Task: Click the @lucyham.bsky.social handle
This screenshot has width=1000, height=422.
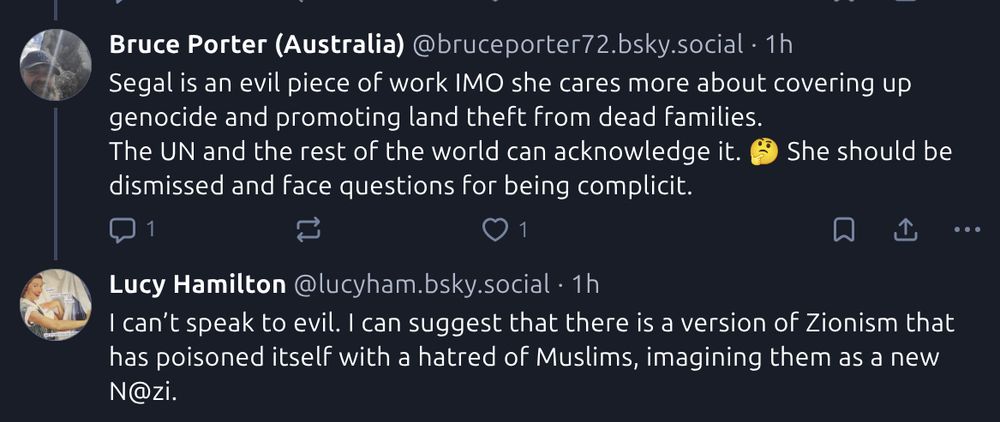Action: tap(421, 285)
